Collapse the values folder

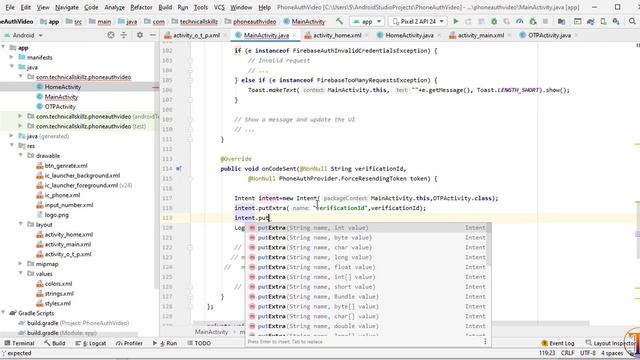[20, 273]
